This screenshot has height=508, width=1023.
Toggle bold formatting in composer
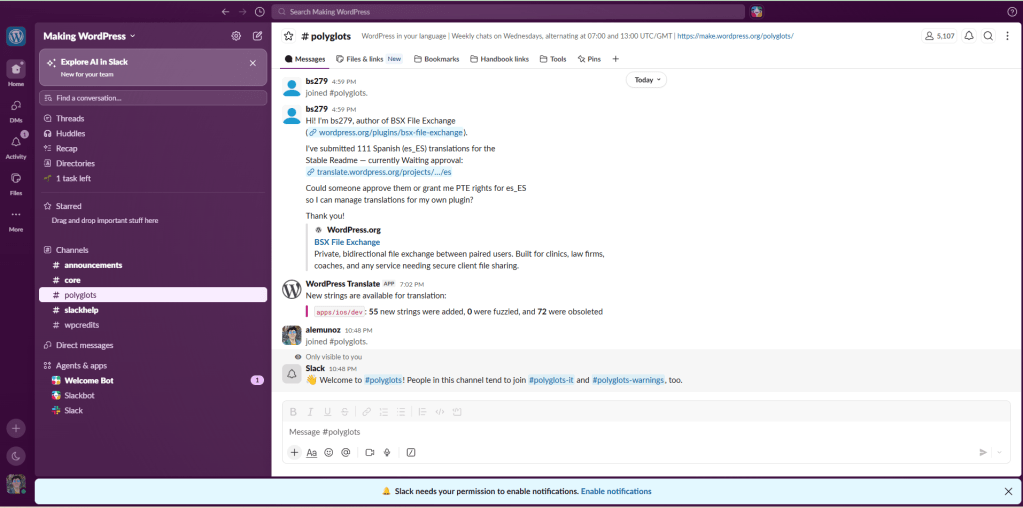click(x=294, y=411)
